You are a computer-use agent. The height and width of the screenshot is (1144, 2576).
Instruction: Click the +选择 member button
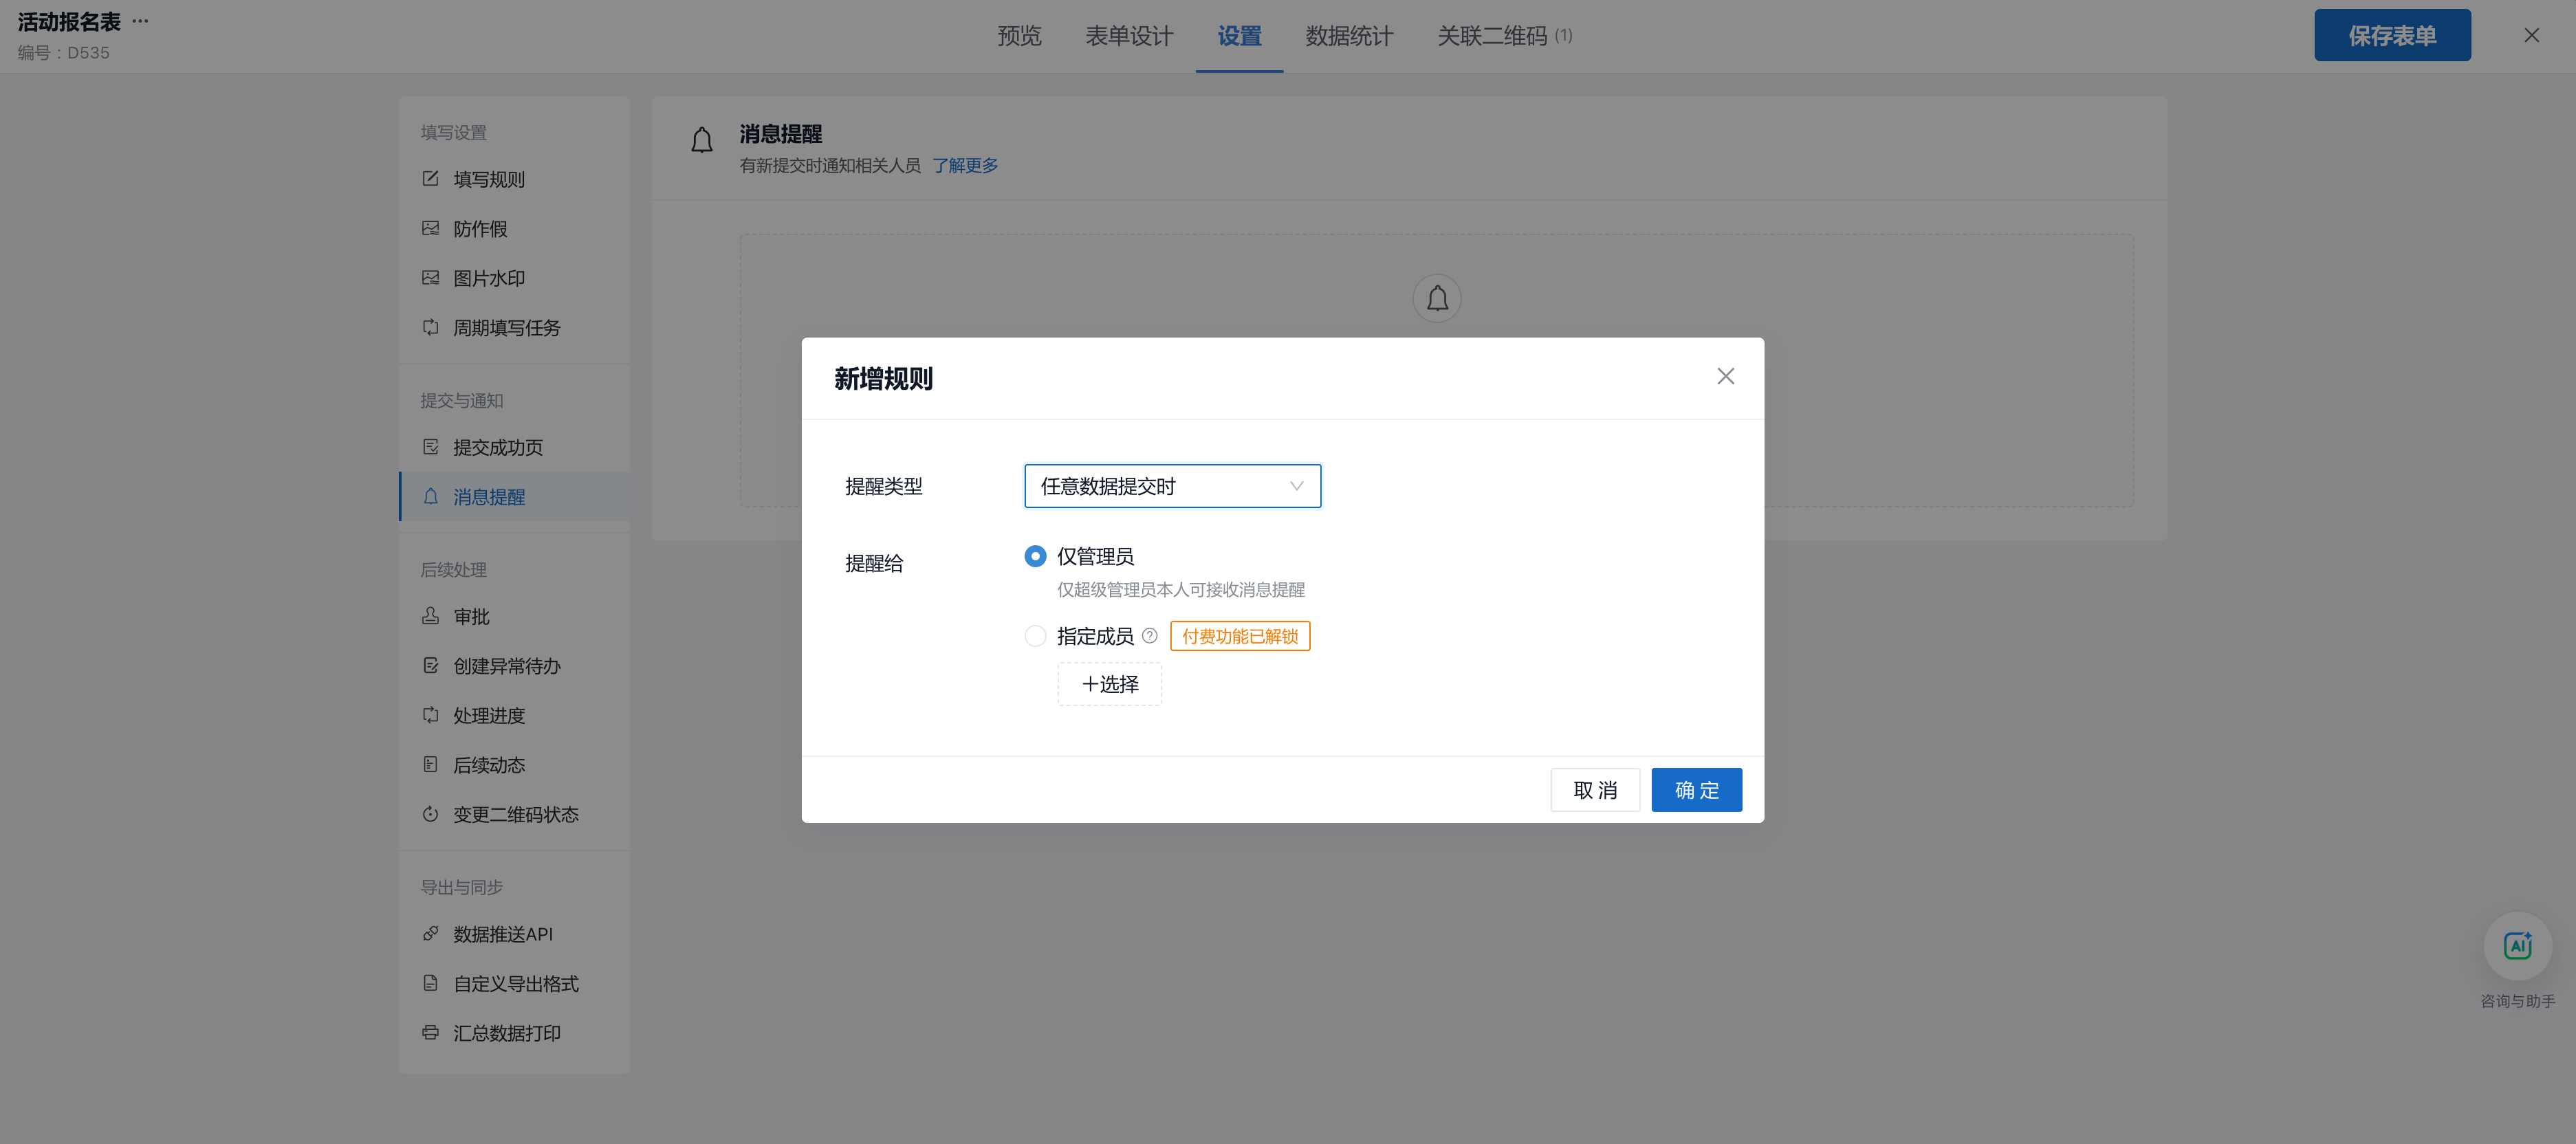1109,684
